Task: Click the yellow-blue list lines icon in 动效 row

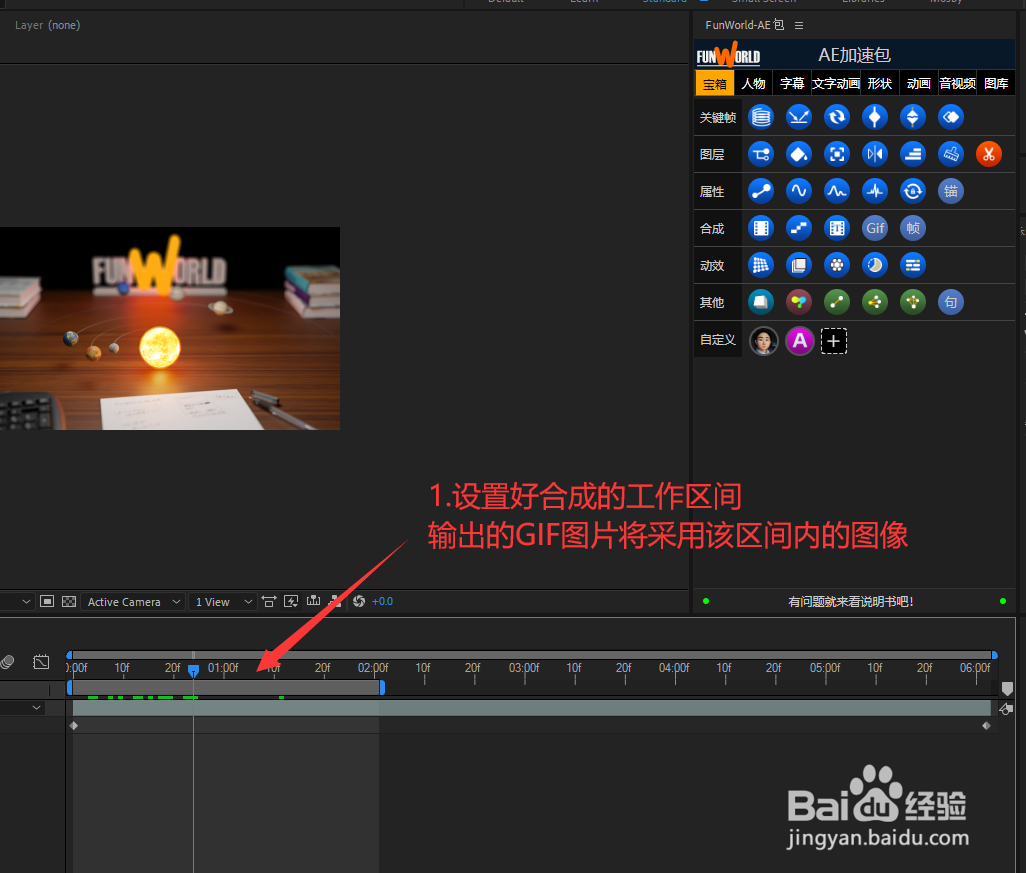Action: 913,265
